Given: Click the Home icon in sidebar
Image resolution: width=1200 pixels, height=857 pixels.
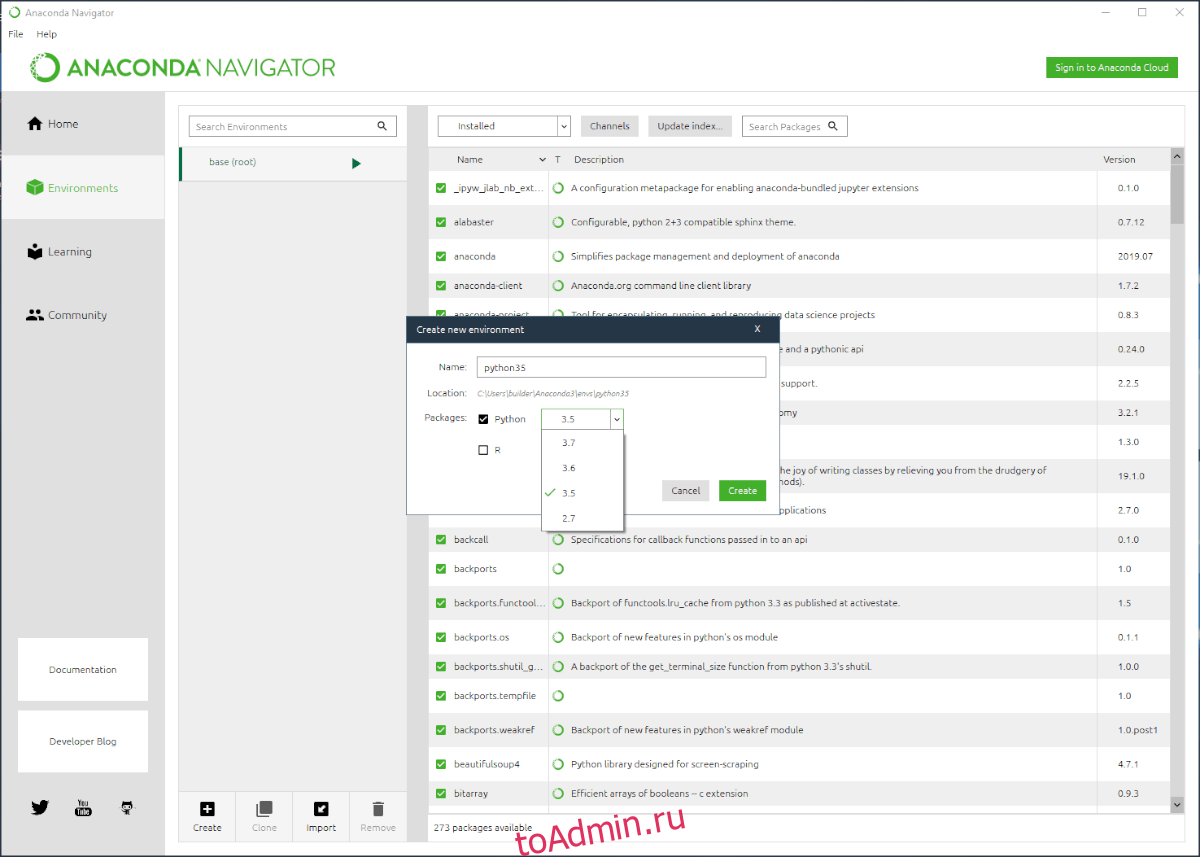Looking at the screenshot, I should 35,124.
